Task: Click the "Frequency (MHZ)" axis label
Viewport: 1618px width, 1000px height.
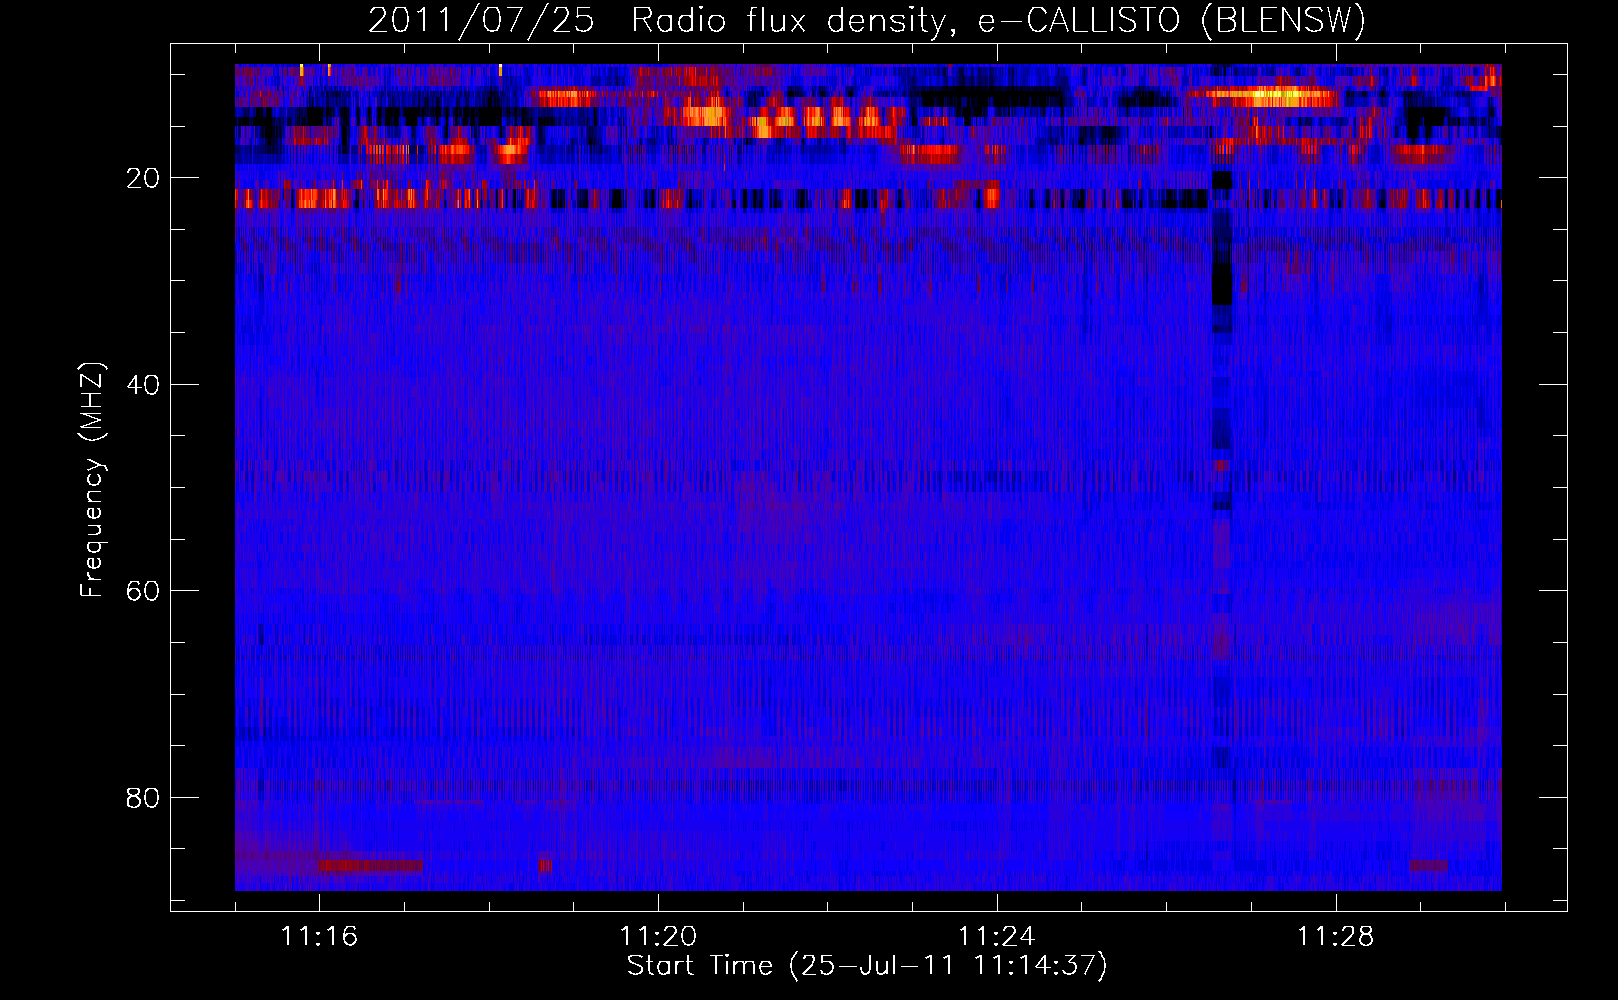Action: 92,481
